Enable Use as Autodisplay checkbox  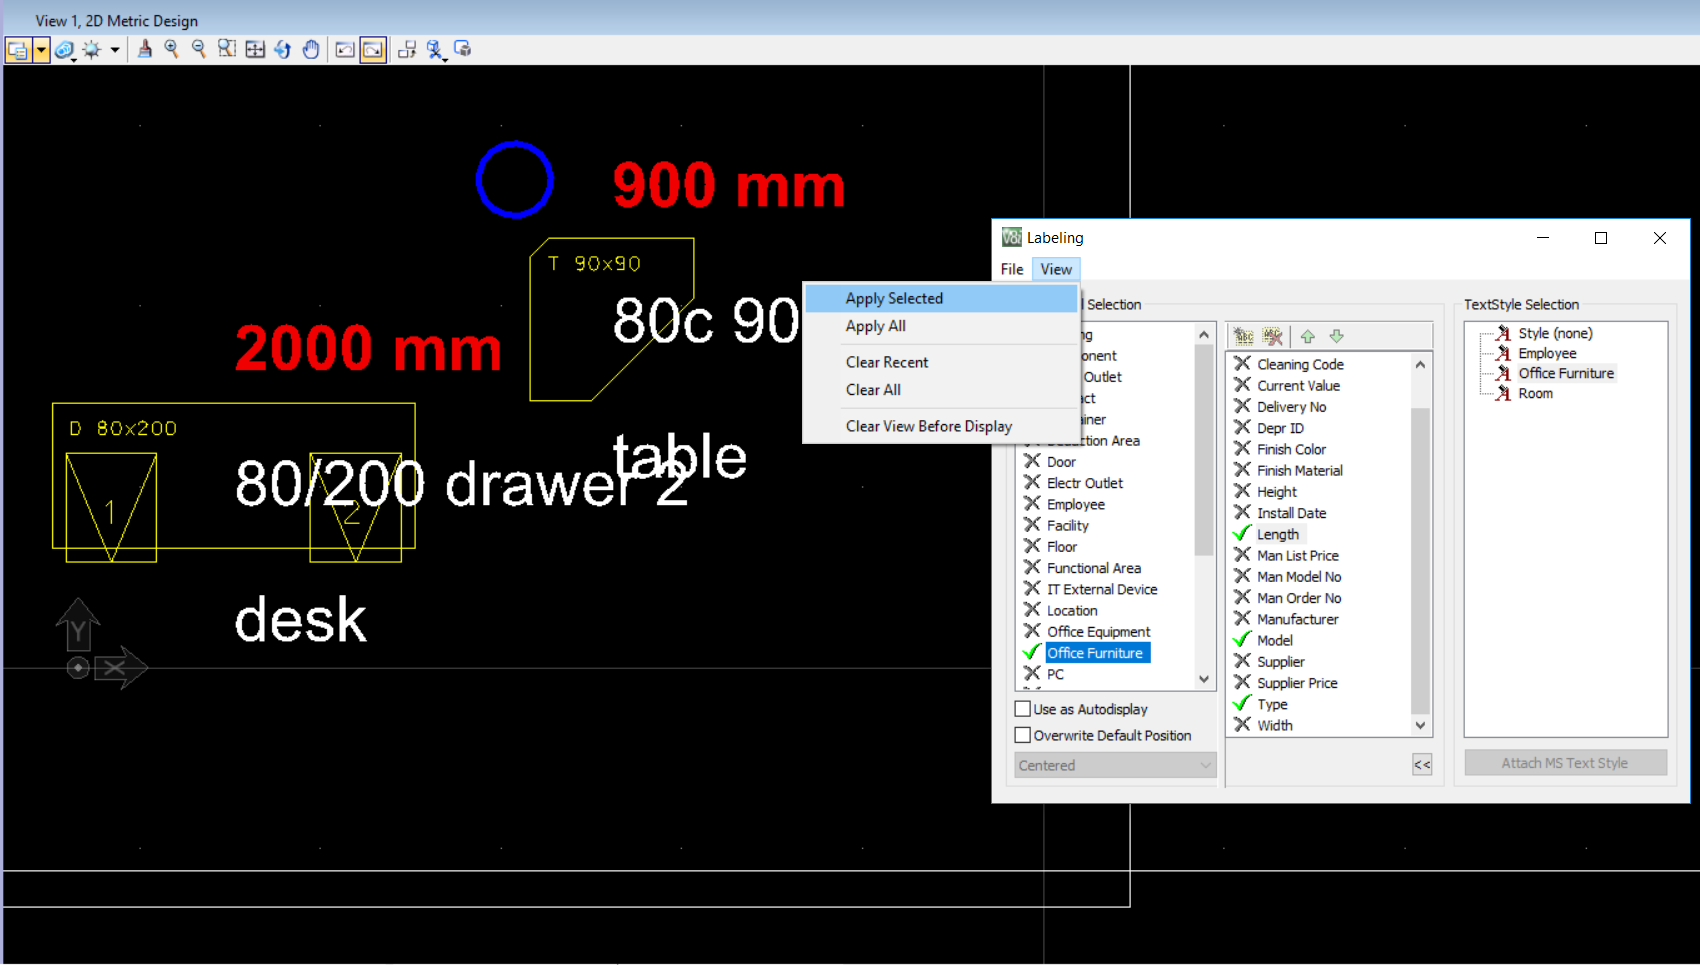tap(1023, 709)
